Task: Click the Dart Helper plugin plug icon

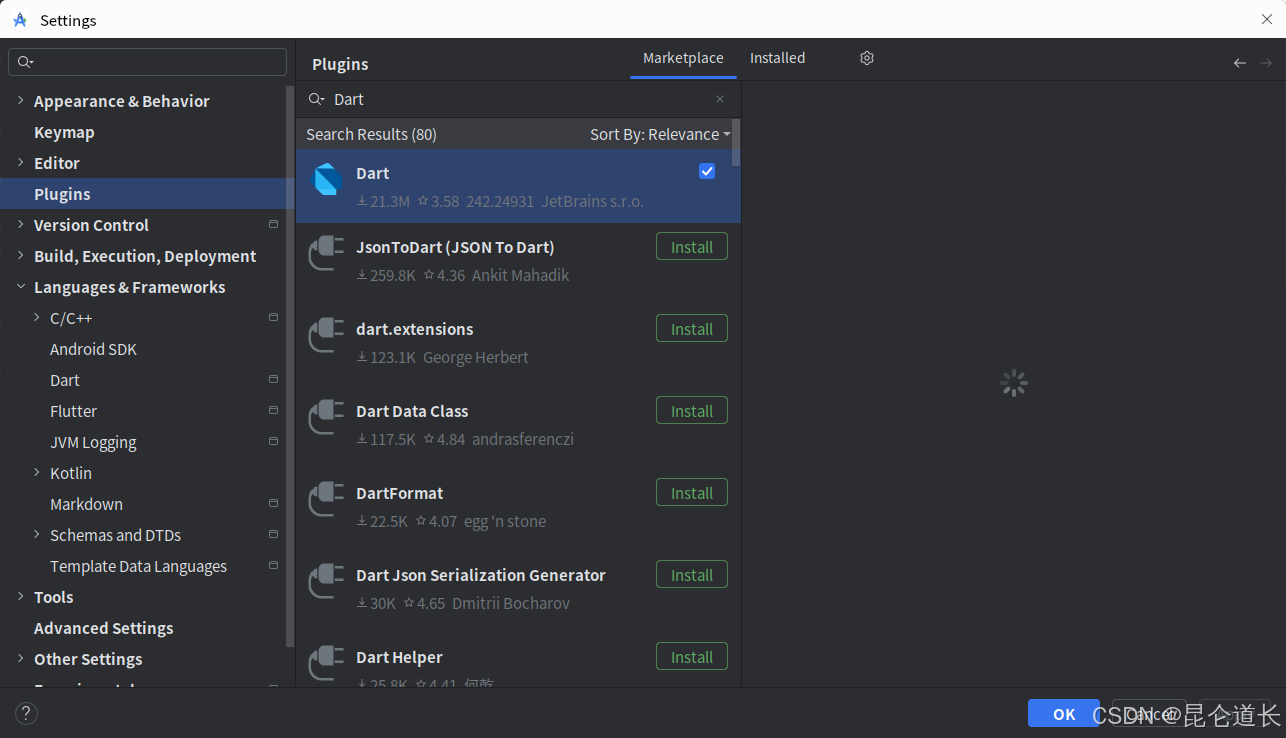Action: tap(326, 664)
